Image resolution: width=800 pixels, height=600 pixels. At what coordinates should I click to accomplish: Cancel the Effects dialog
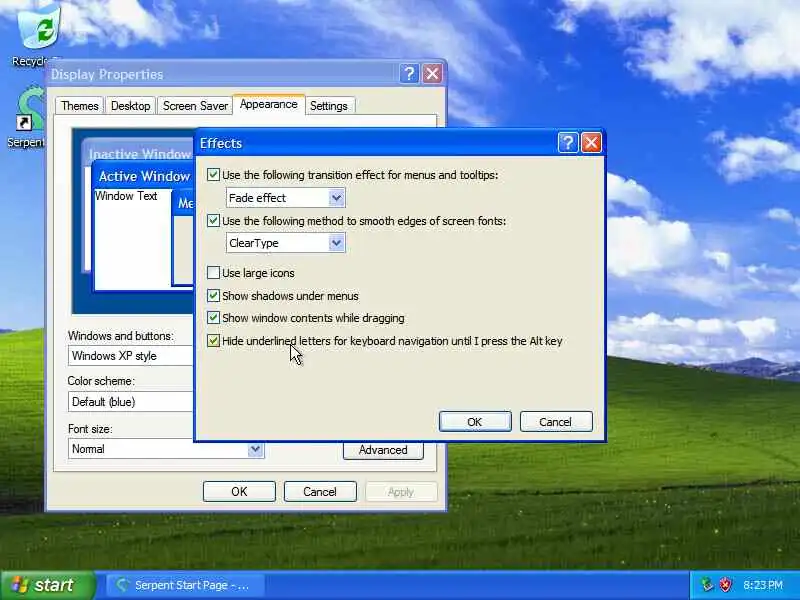(x=556, y=422)
